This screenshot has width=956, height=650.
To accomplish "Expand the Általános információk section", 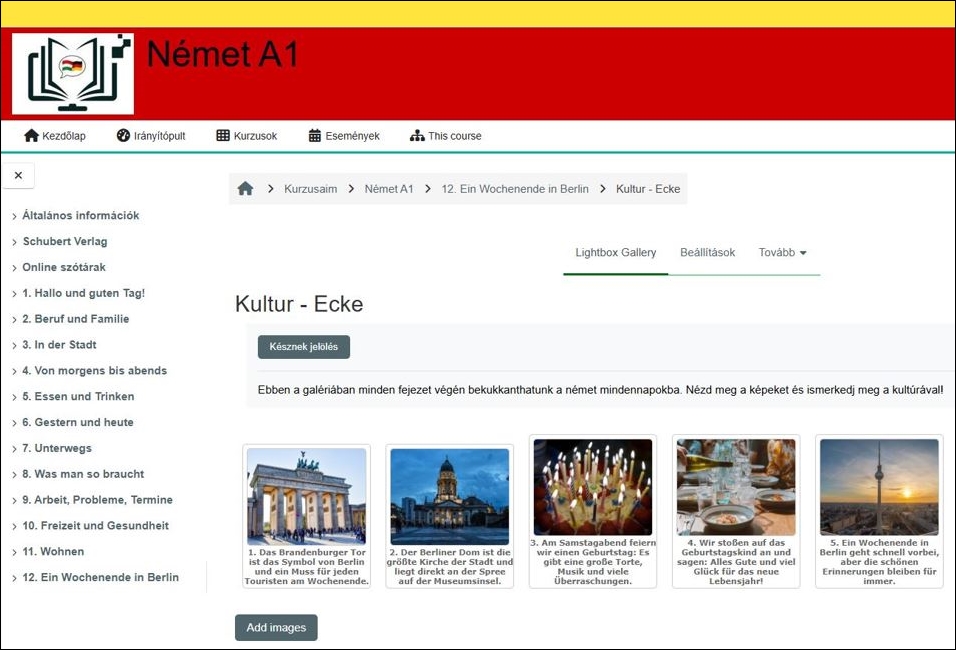I will coord(80,216).
